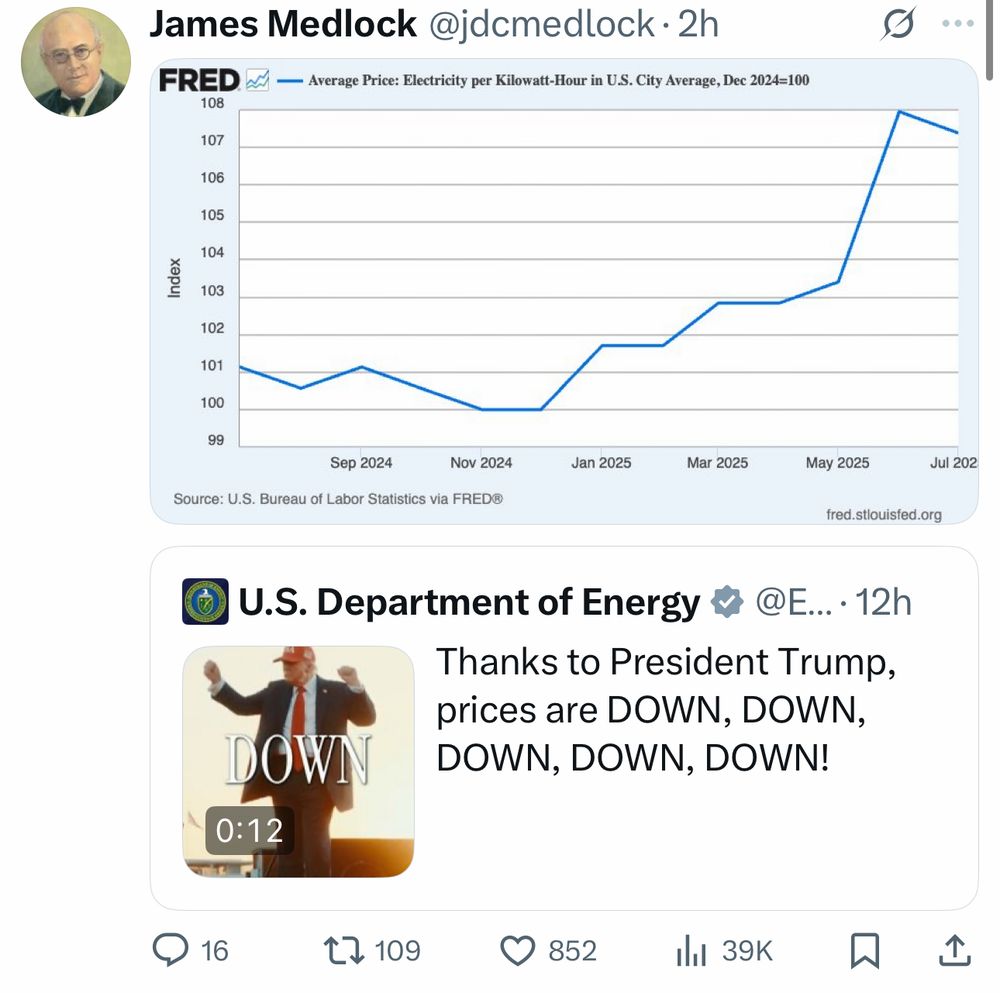Like the post with heart icon
The width and height of the screenshot is (1000, 993).
pos(517,950)
